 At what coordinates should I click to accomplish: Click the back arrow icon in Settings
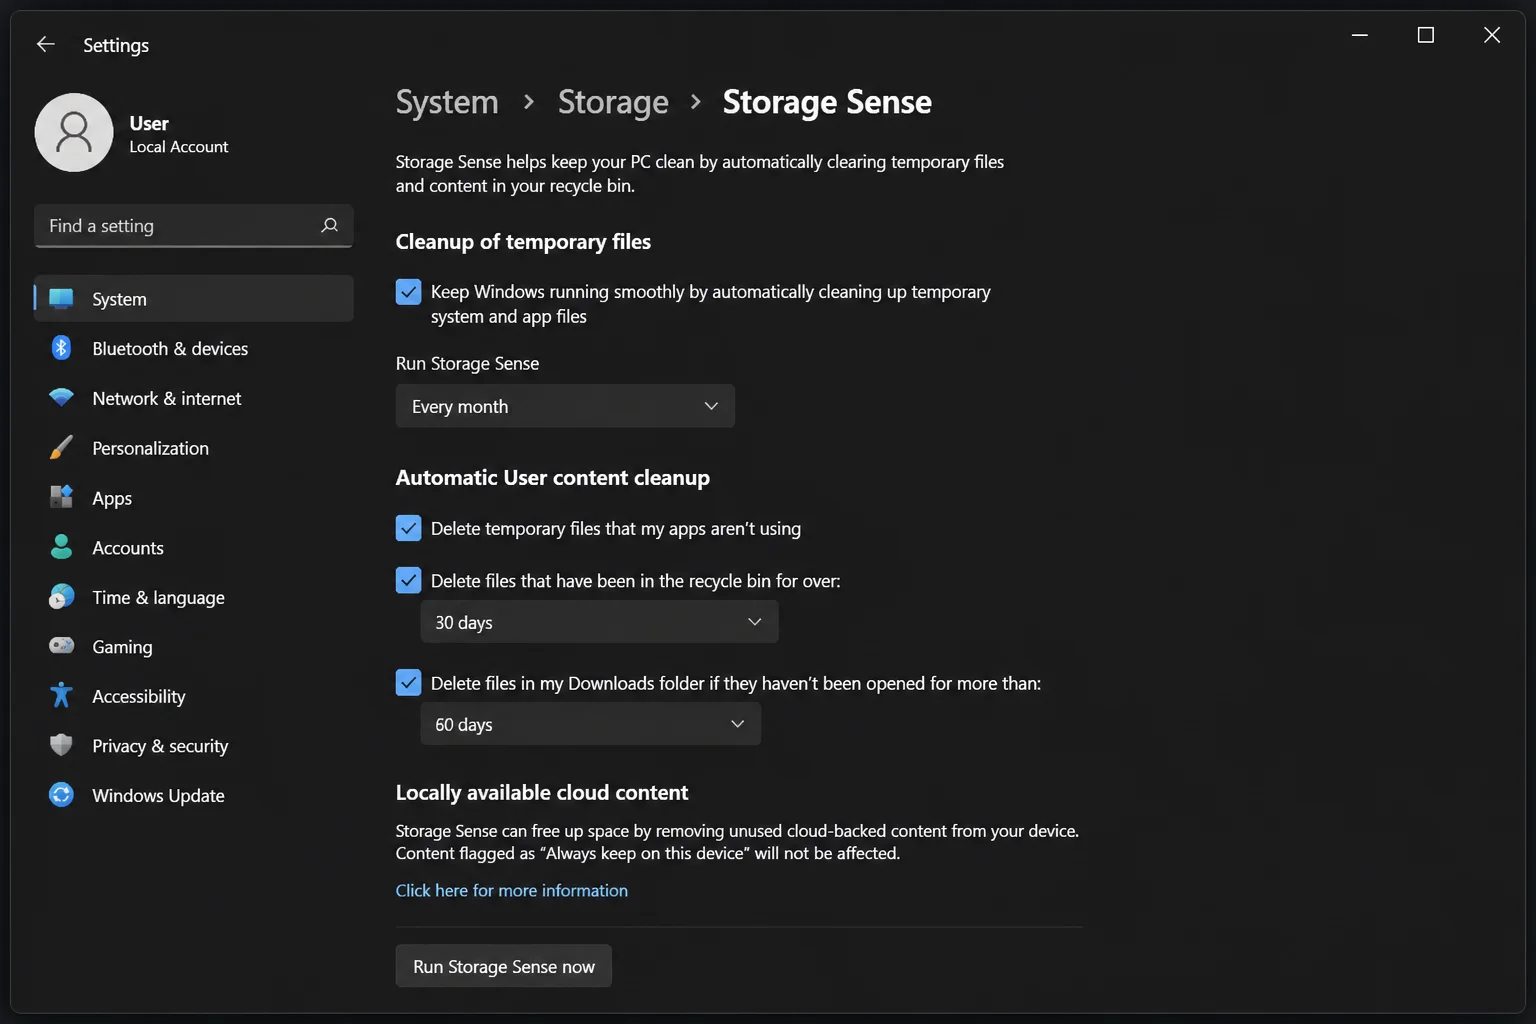(45, 44)
